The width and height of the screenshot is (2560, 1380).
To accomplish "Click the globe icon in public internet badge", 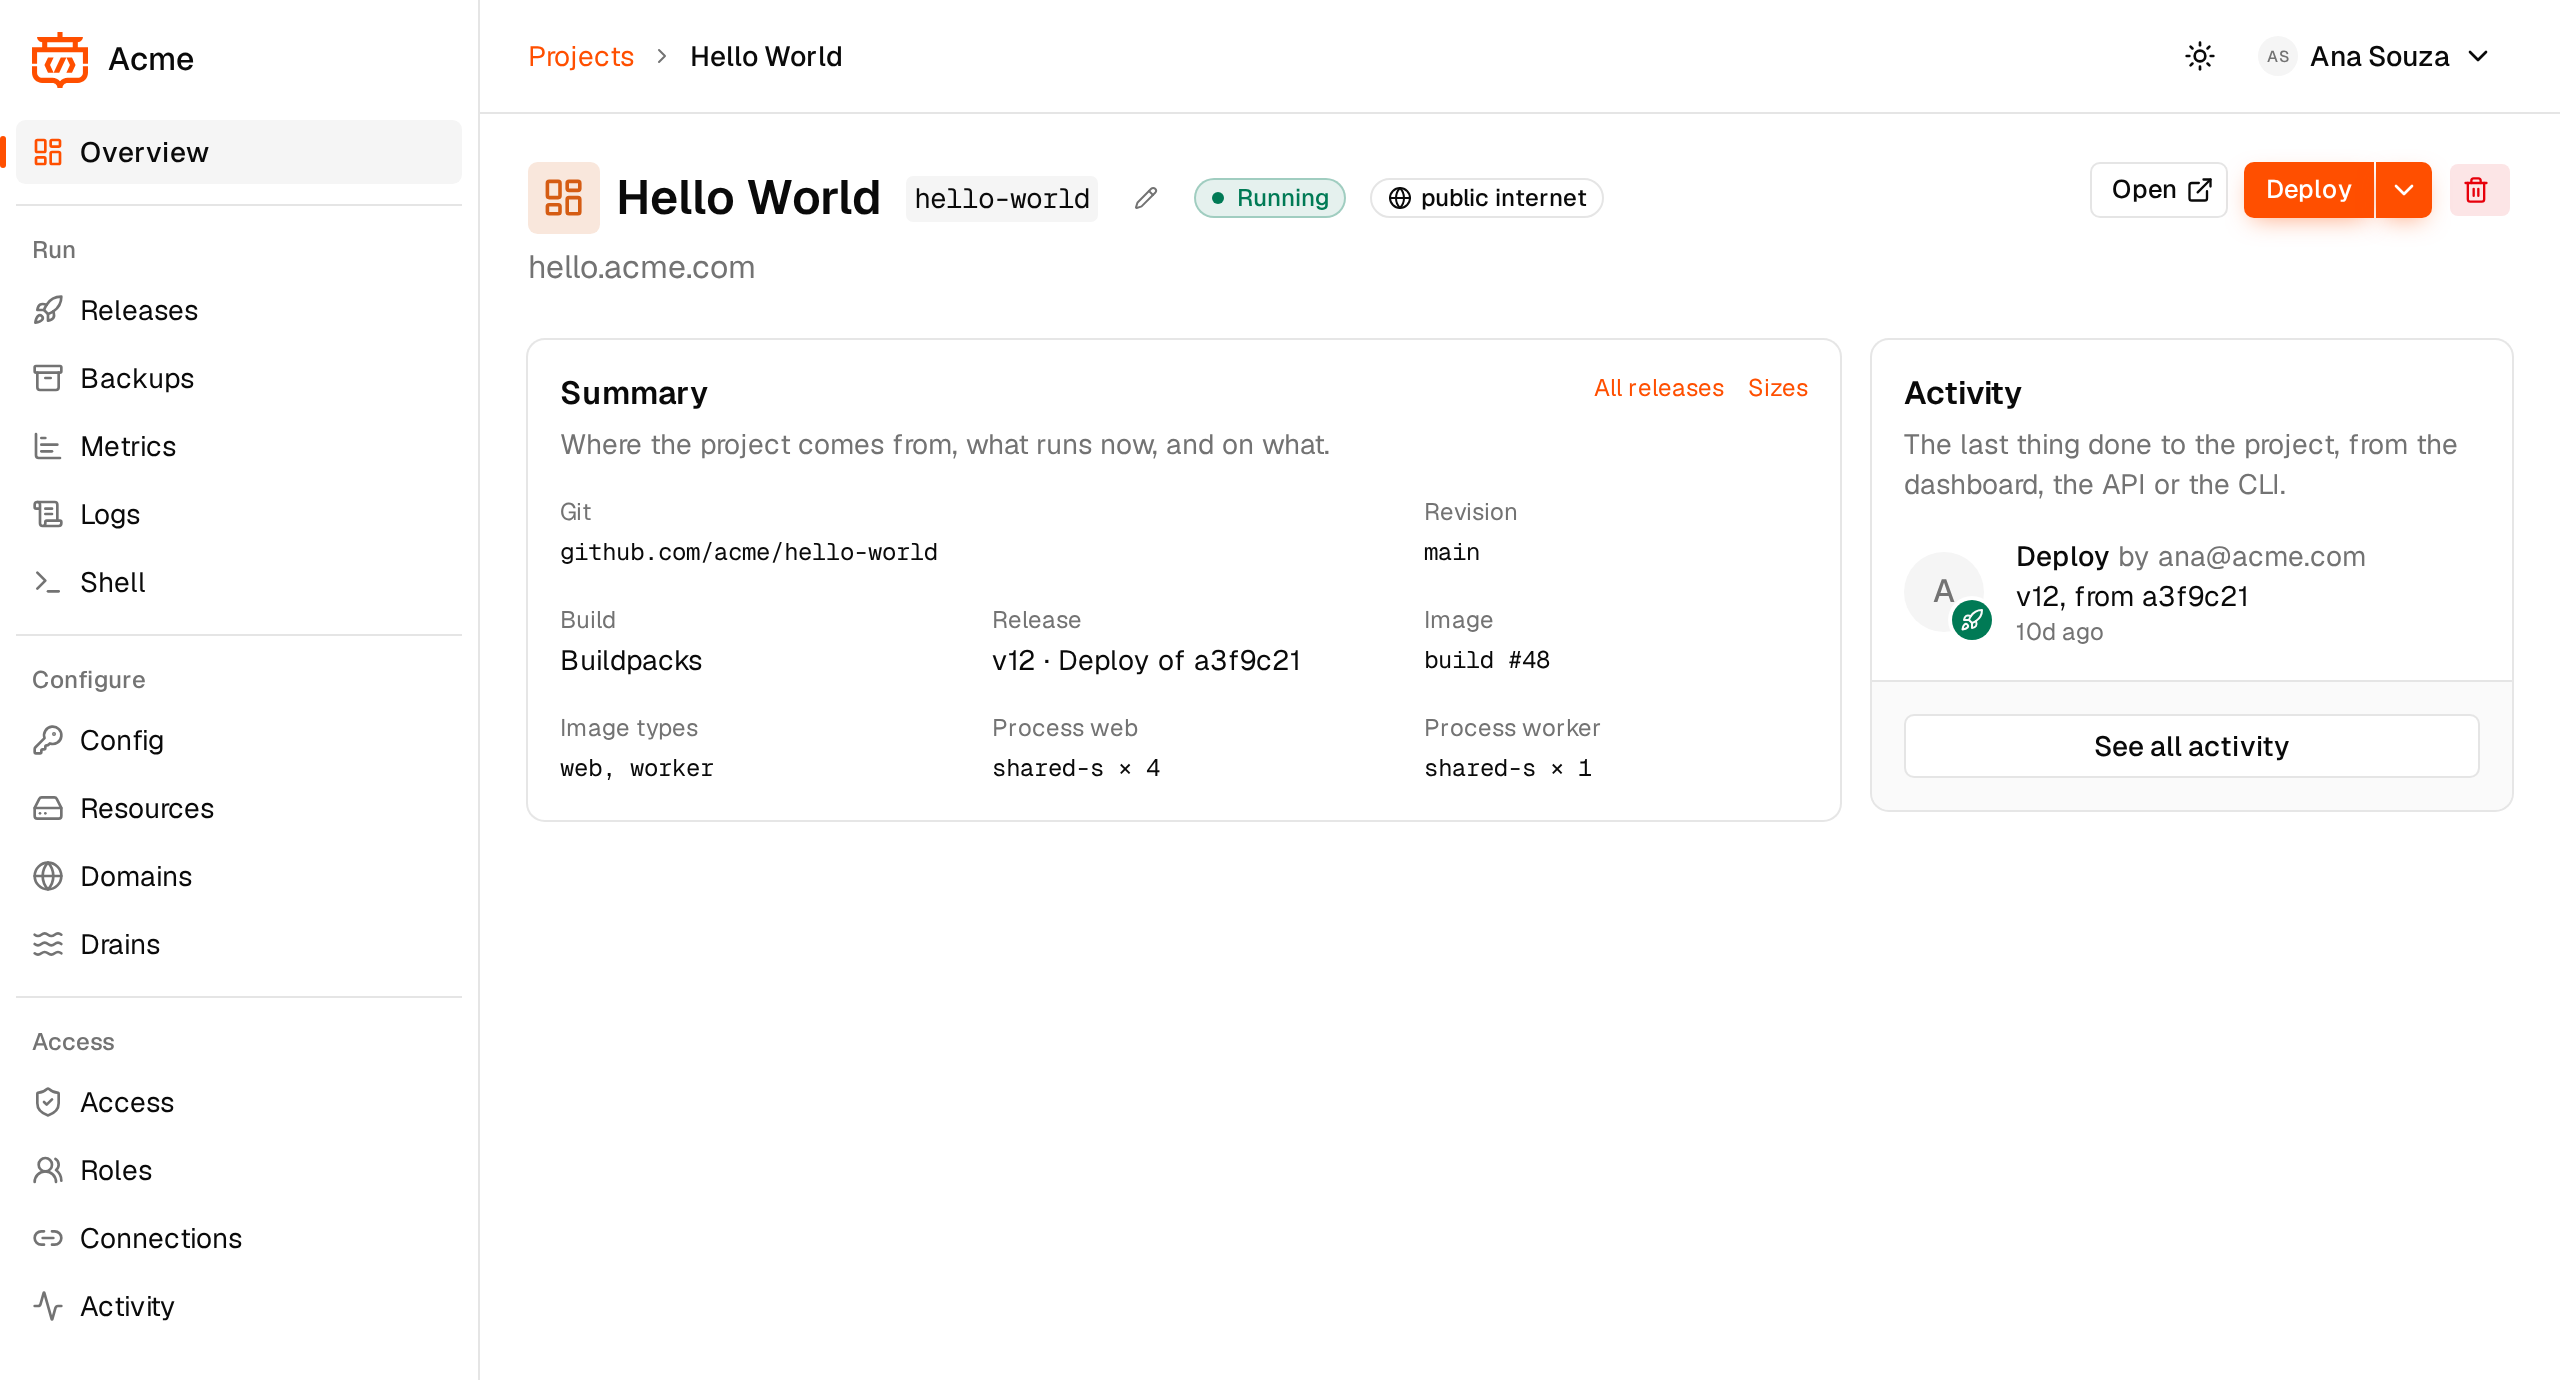I will tap(1400, 198).
